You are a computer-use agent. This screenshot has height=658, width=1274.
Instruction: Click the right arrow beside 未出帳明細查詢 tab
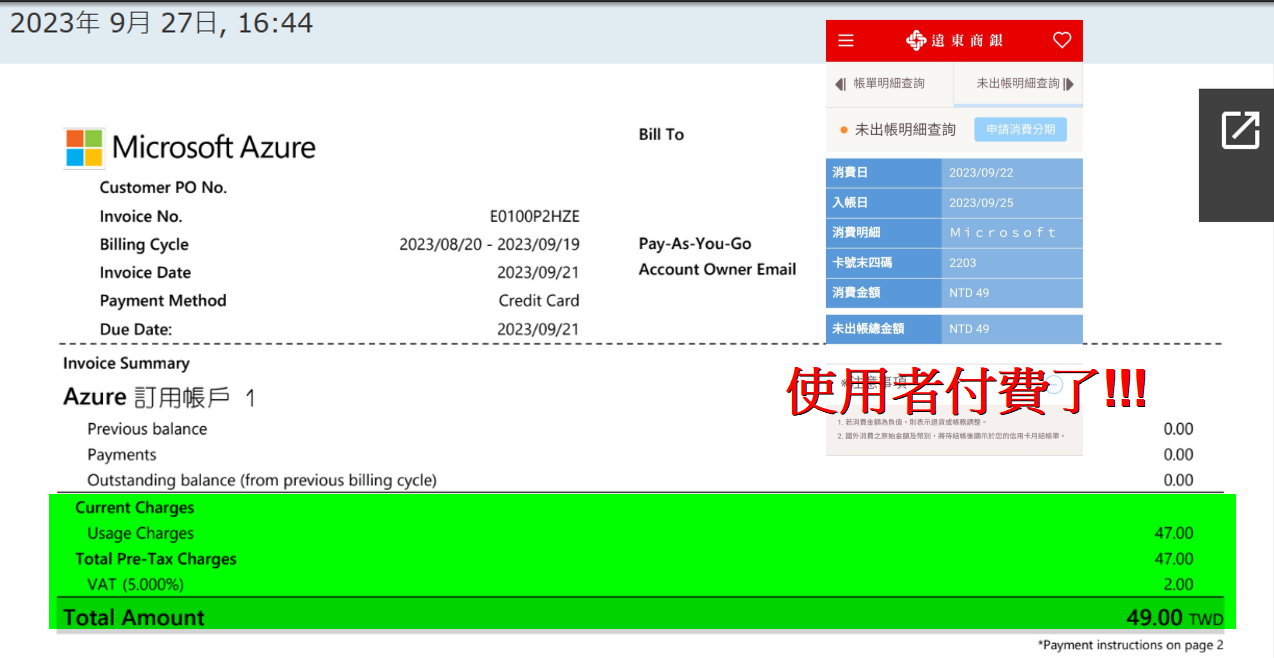click(1069, 84)
